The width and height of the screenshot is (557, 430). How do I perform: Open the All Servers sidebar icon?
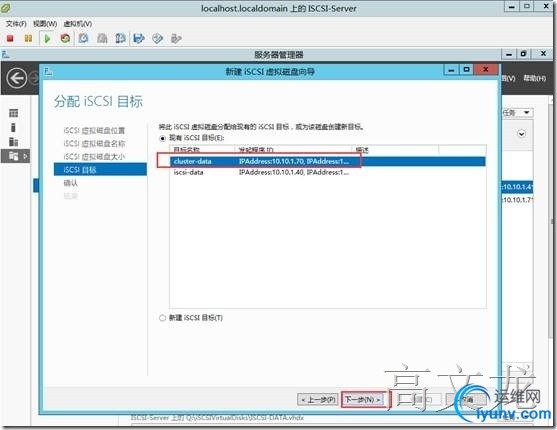13,141
